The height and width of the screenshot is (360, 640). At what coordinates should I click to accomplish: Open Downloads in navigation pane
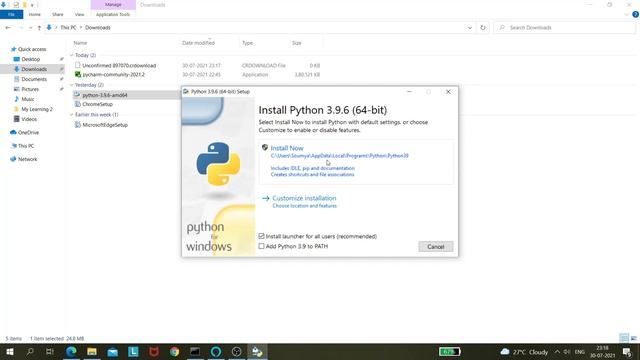pos(34,69)
